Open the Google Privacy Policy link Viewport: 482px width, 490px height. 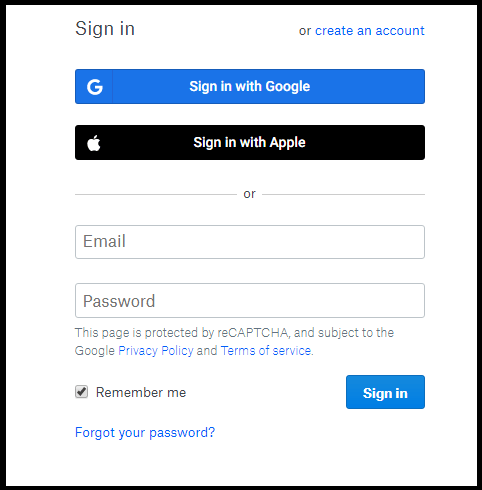pos(156,351)
